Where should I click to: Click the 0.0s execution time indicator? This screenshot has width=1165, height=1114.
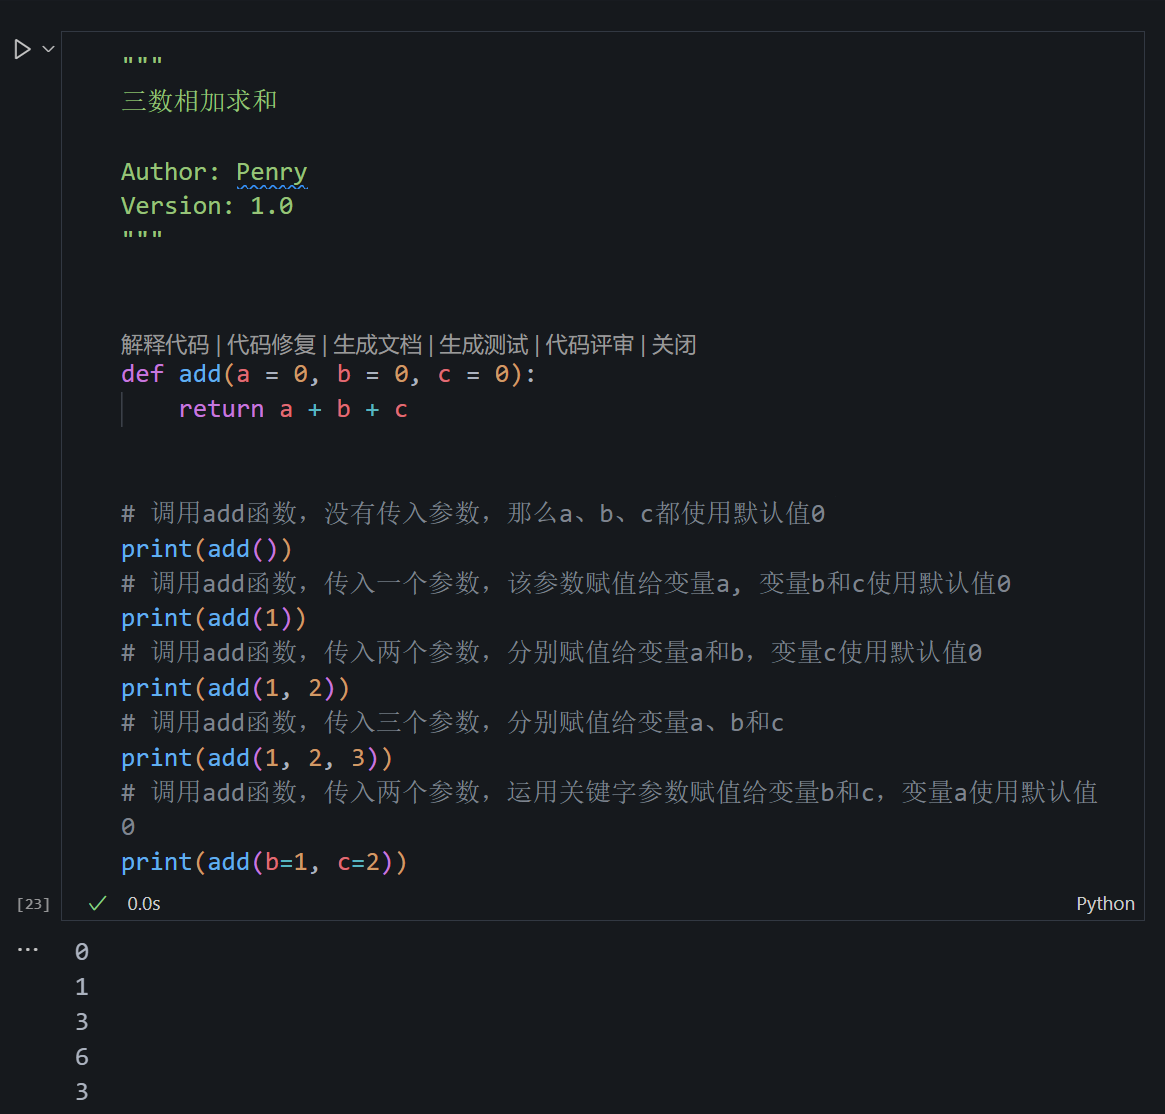tap(143, 903)
